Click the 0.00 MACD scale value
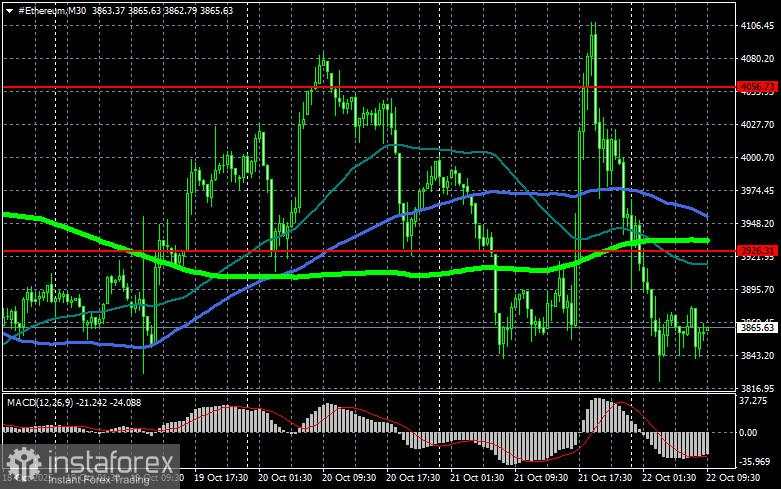Screen dimensions: 781x489 [x=749, y=433]
